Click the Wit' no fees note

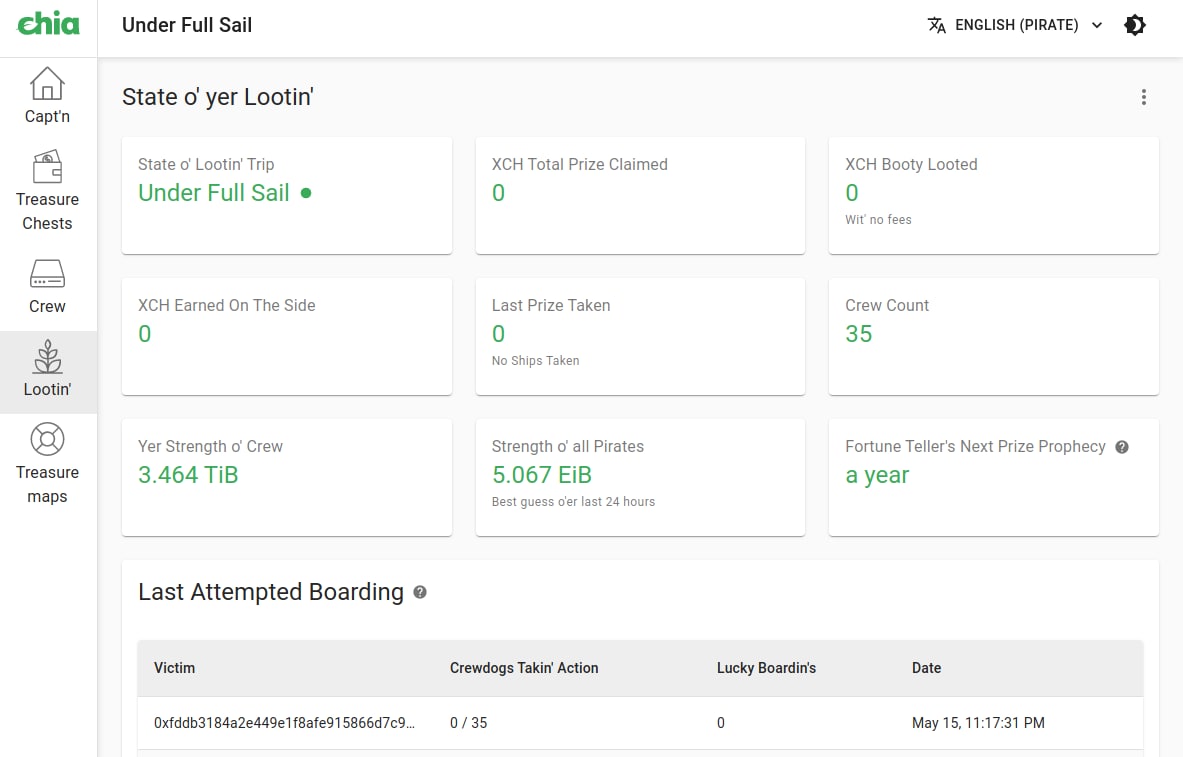point(878,220)
